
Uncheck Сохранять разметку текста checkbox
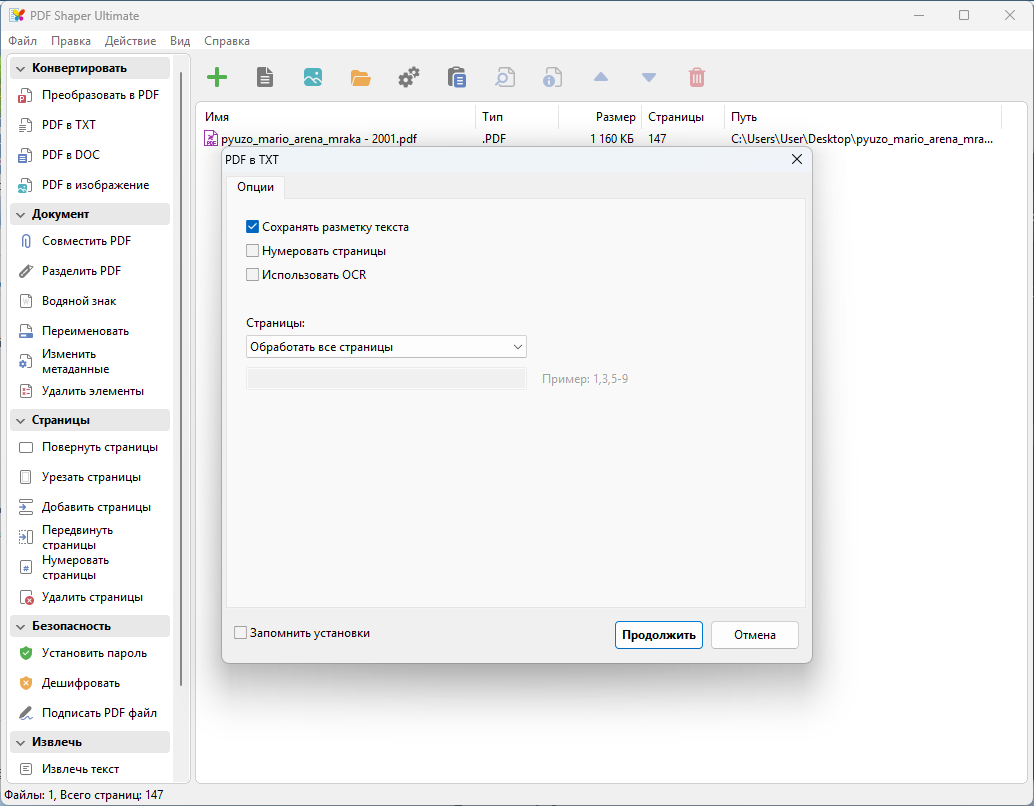(x=253, y=227)
